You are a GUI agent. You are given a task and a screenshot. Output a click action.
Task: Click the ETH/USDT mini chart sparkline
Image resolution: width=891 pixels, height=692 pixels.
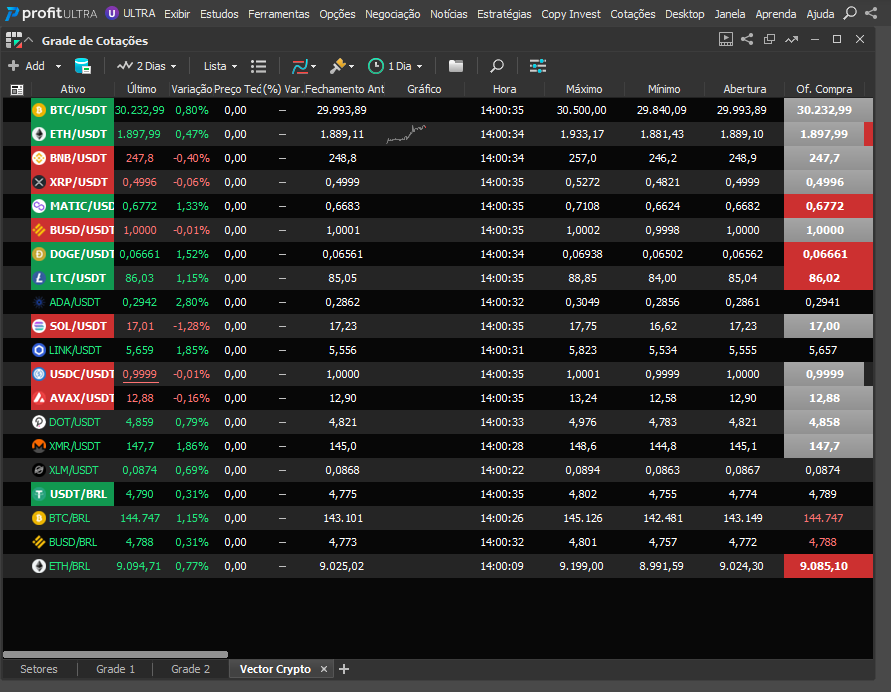click(x=406, y=134)
